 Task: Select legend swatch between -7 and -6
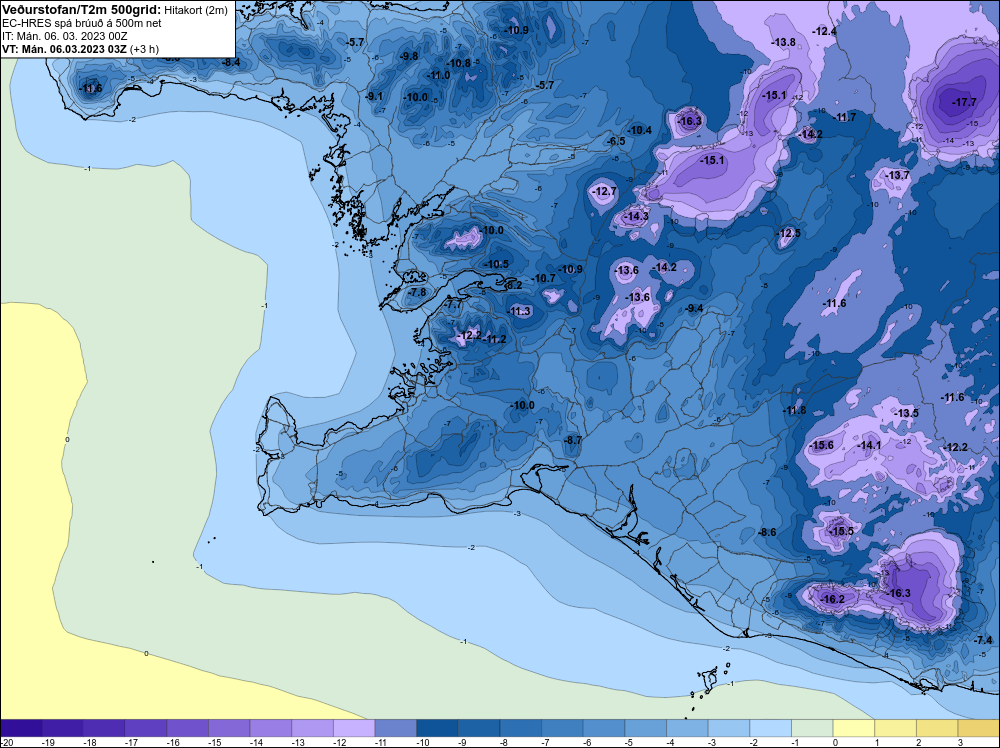point(562,728)
